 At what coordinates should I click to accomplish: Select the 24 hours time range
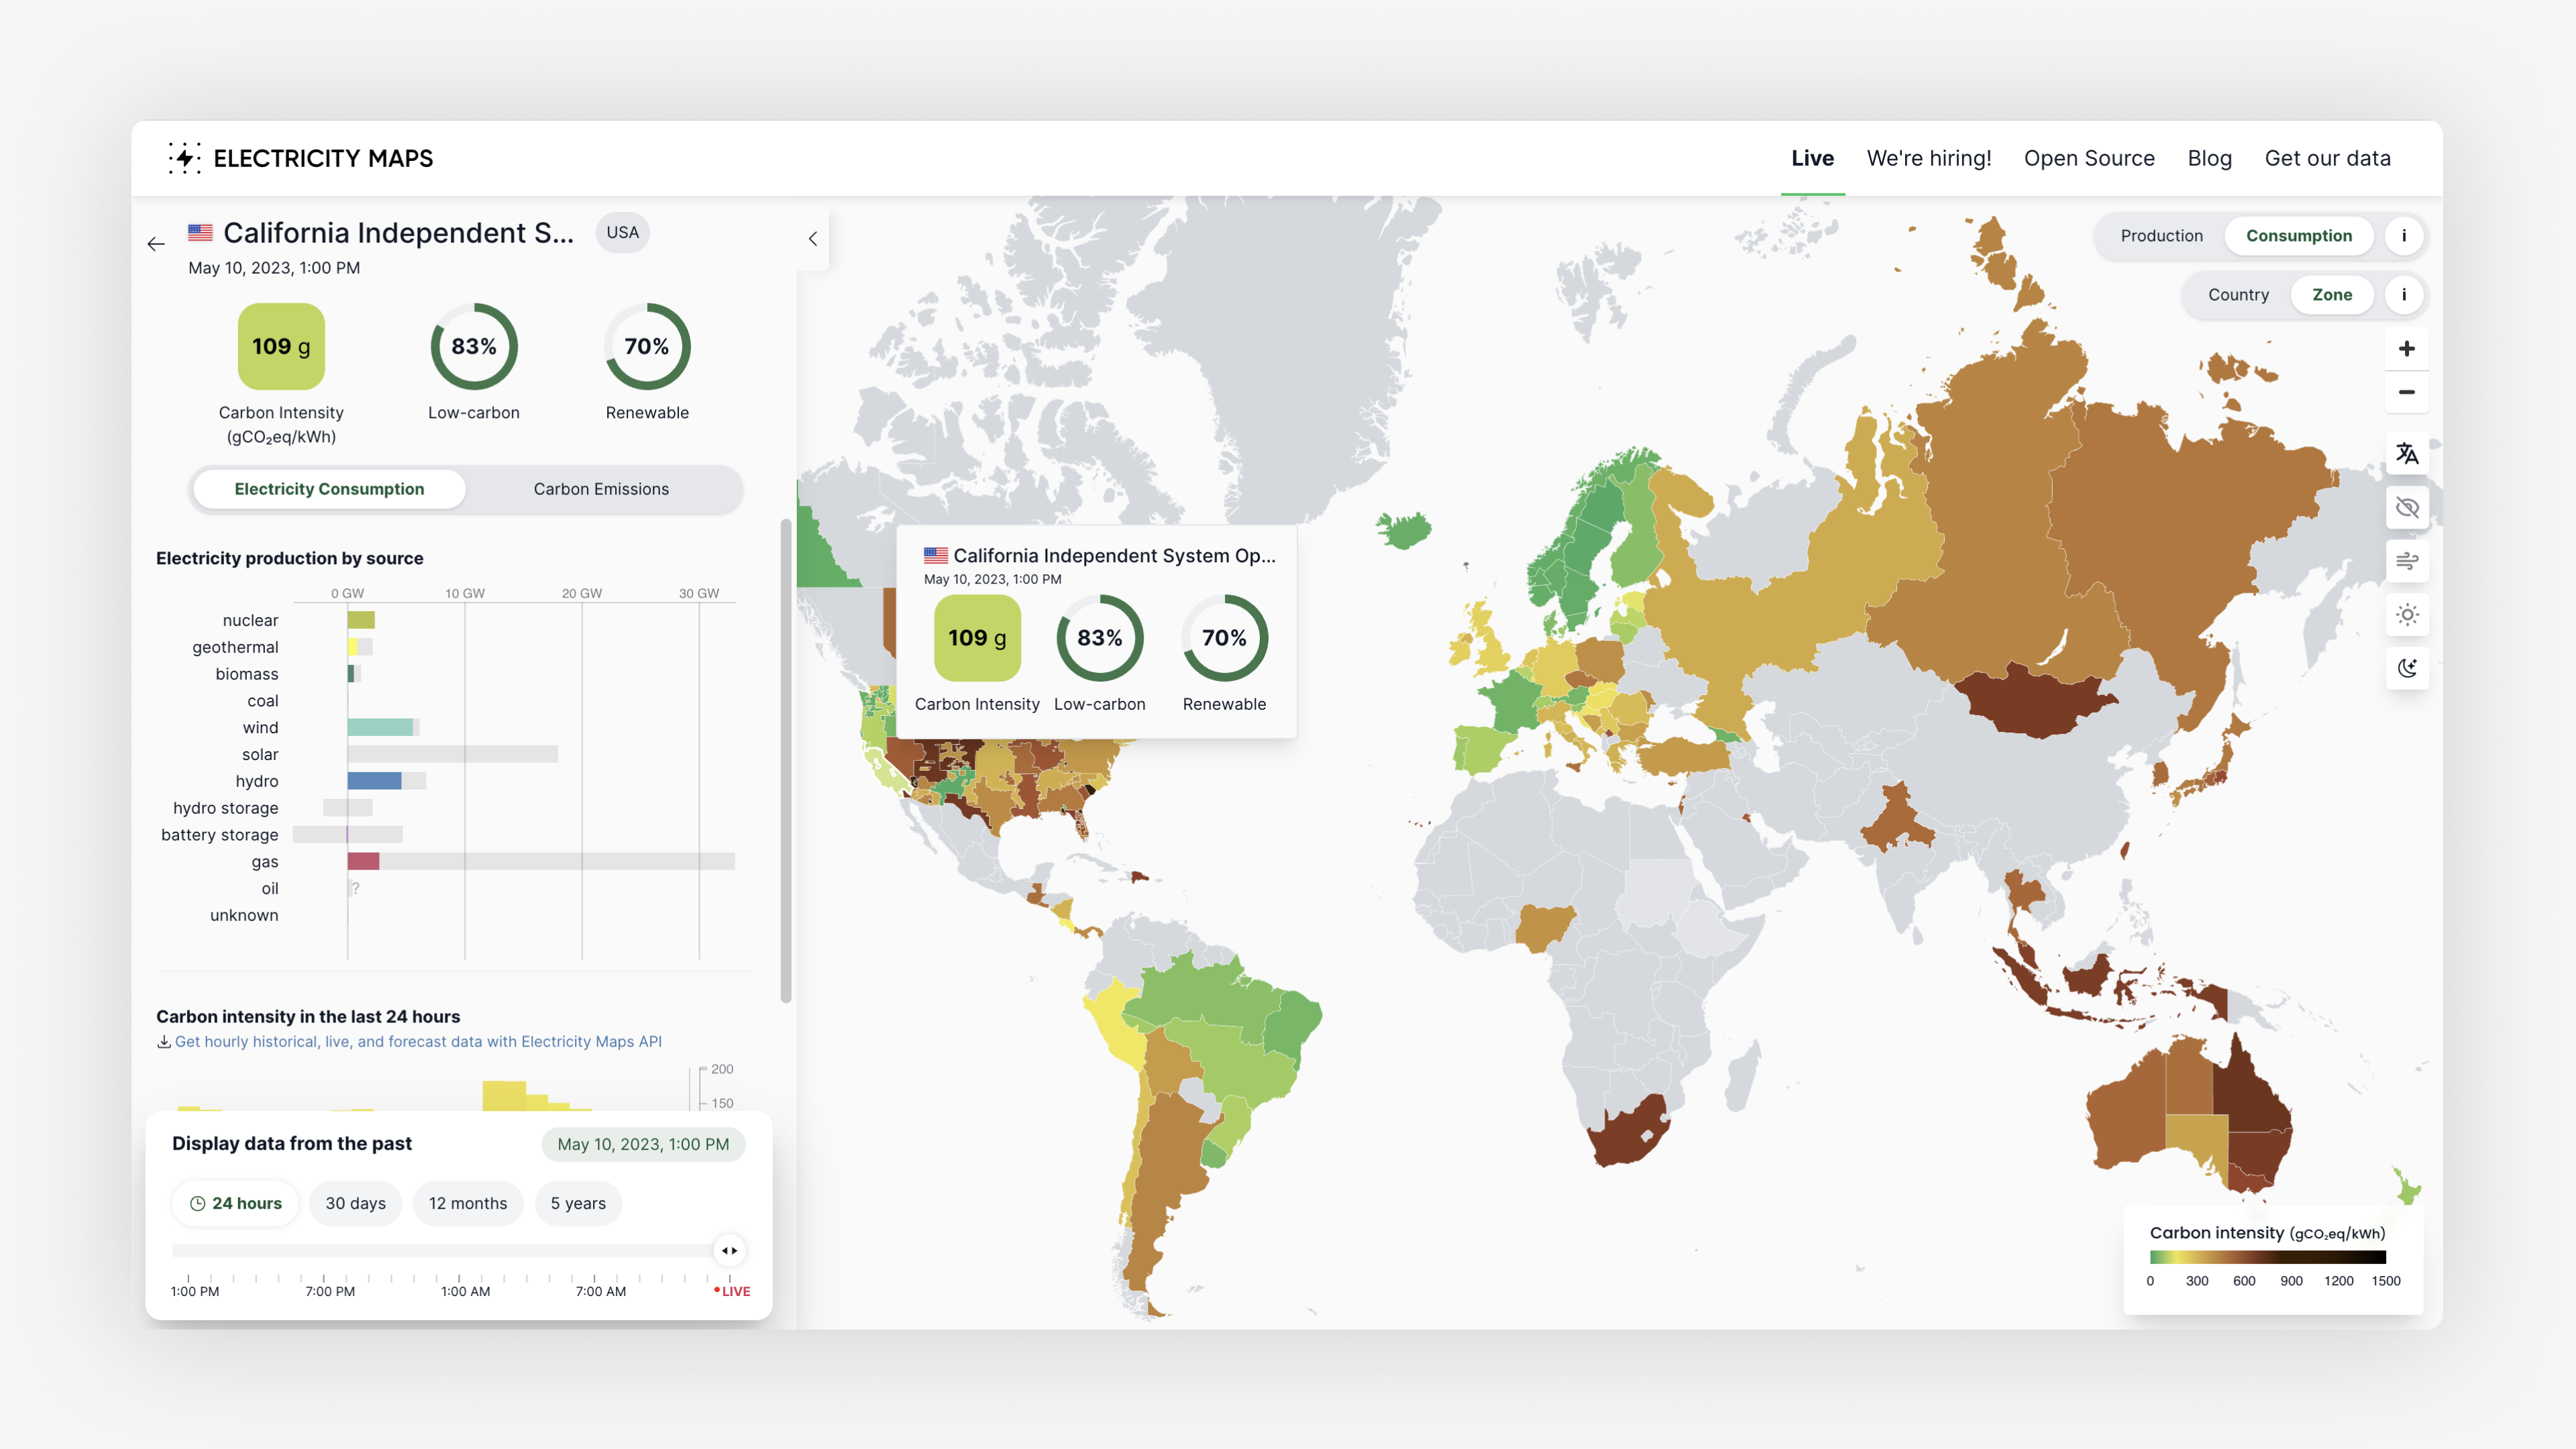pos(236,1203)
